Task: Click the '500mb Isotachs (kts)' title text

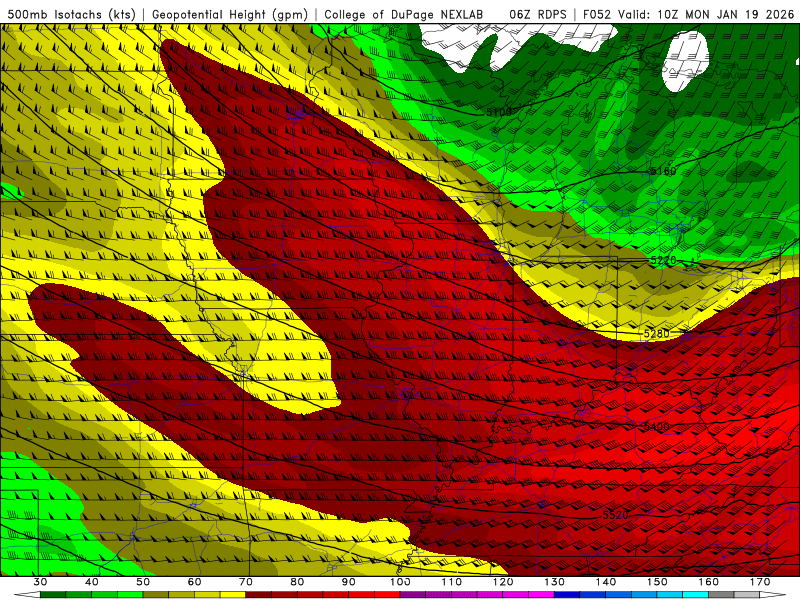Action: (71, 14)
